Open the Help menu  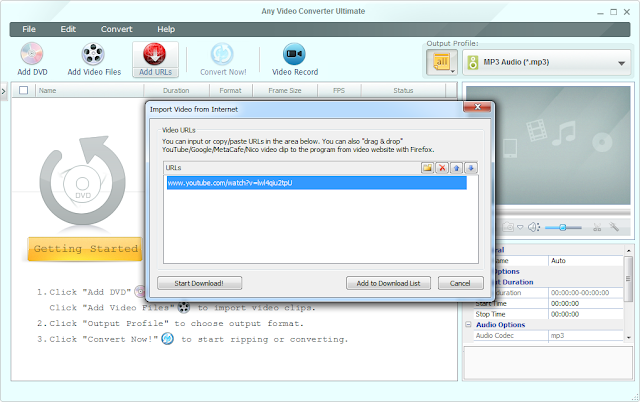[x=166, y=29]
